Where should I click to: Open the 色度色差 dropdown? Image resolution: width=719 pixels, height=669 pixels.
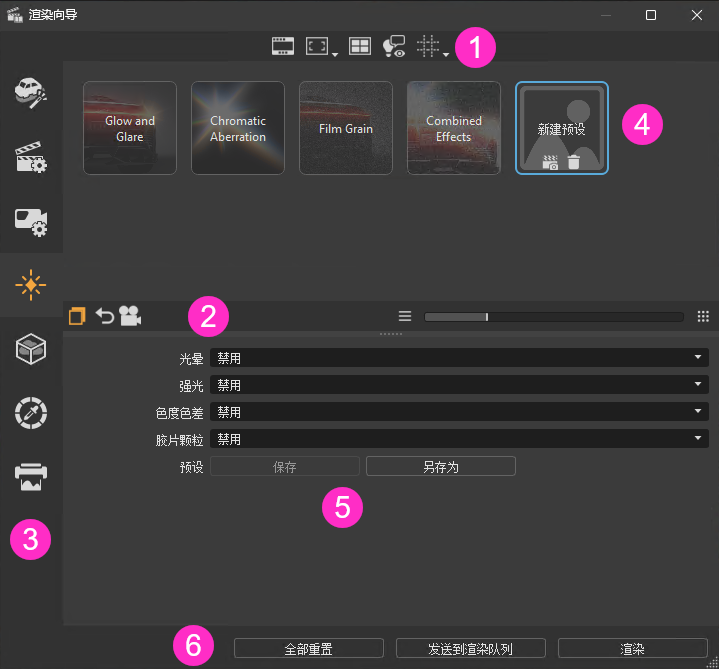[459, 412]
